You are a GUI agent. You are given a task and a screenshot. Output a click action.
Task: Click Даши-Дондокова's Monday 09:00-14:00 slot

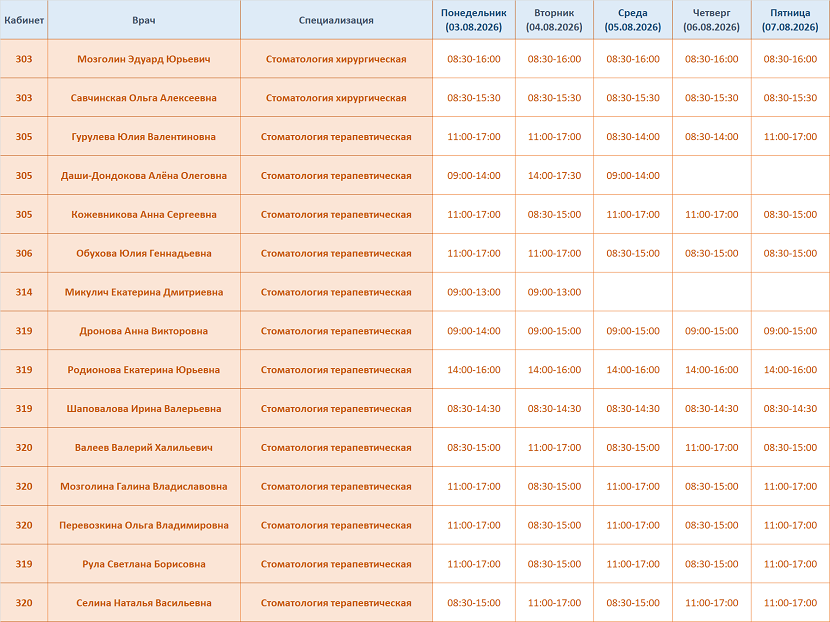[x=474, y=176]
